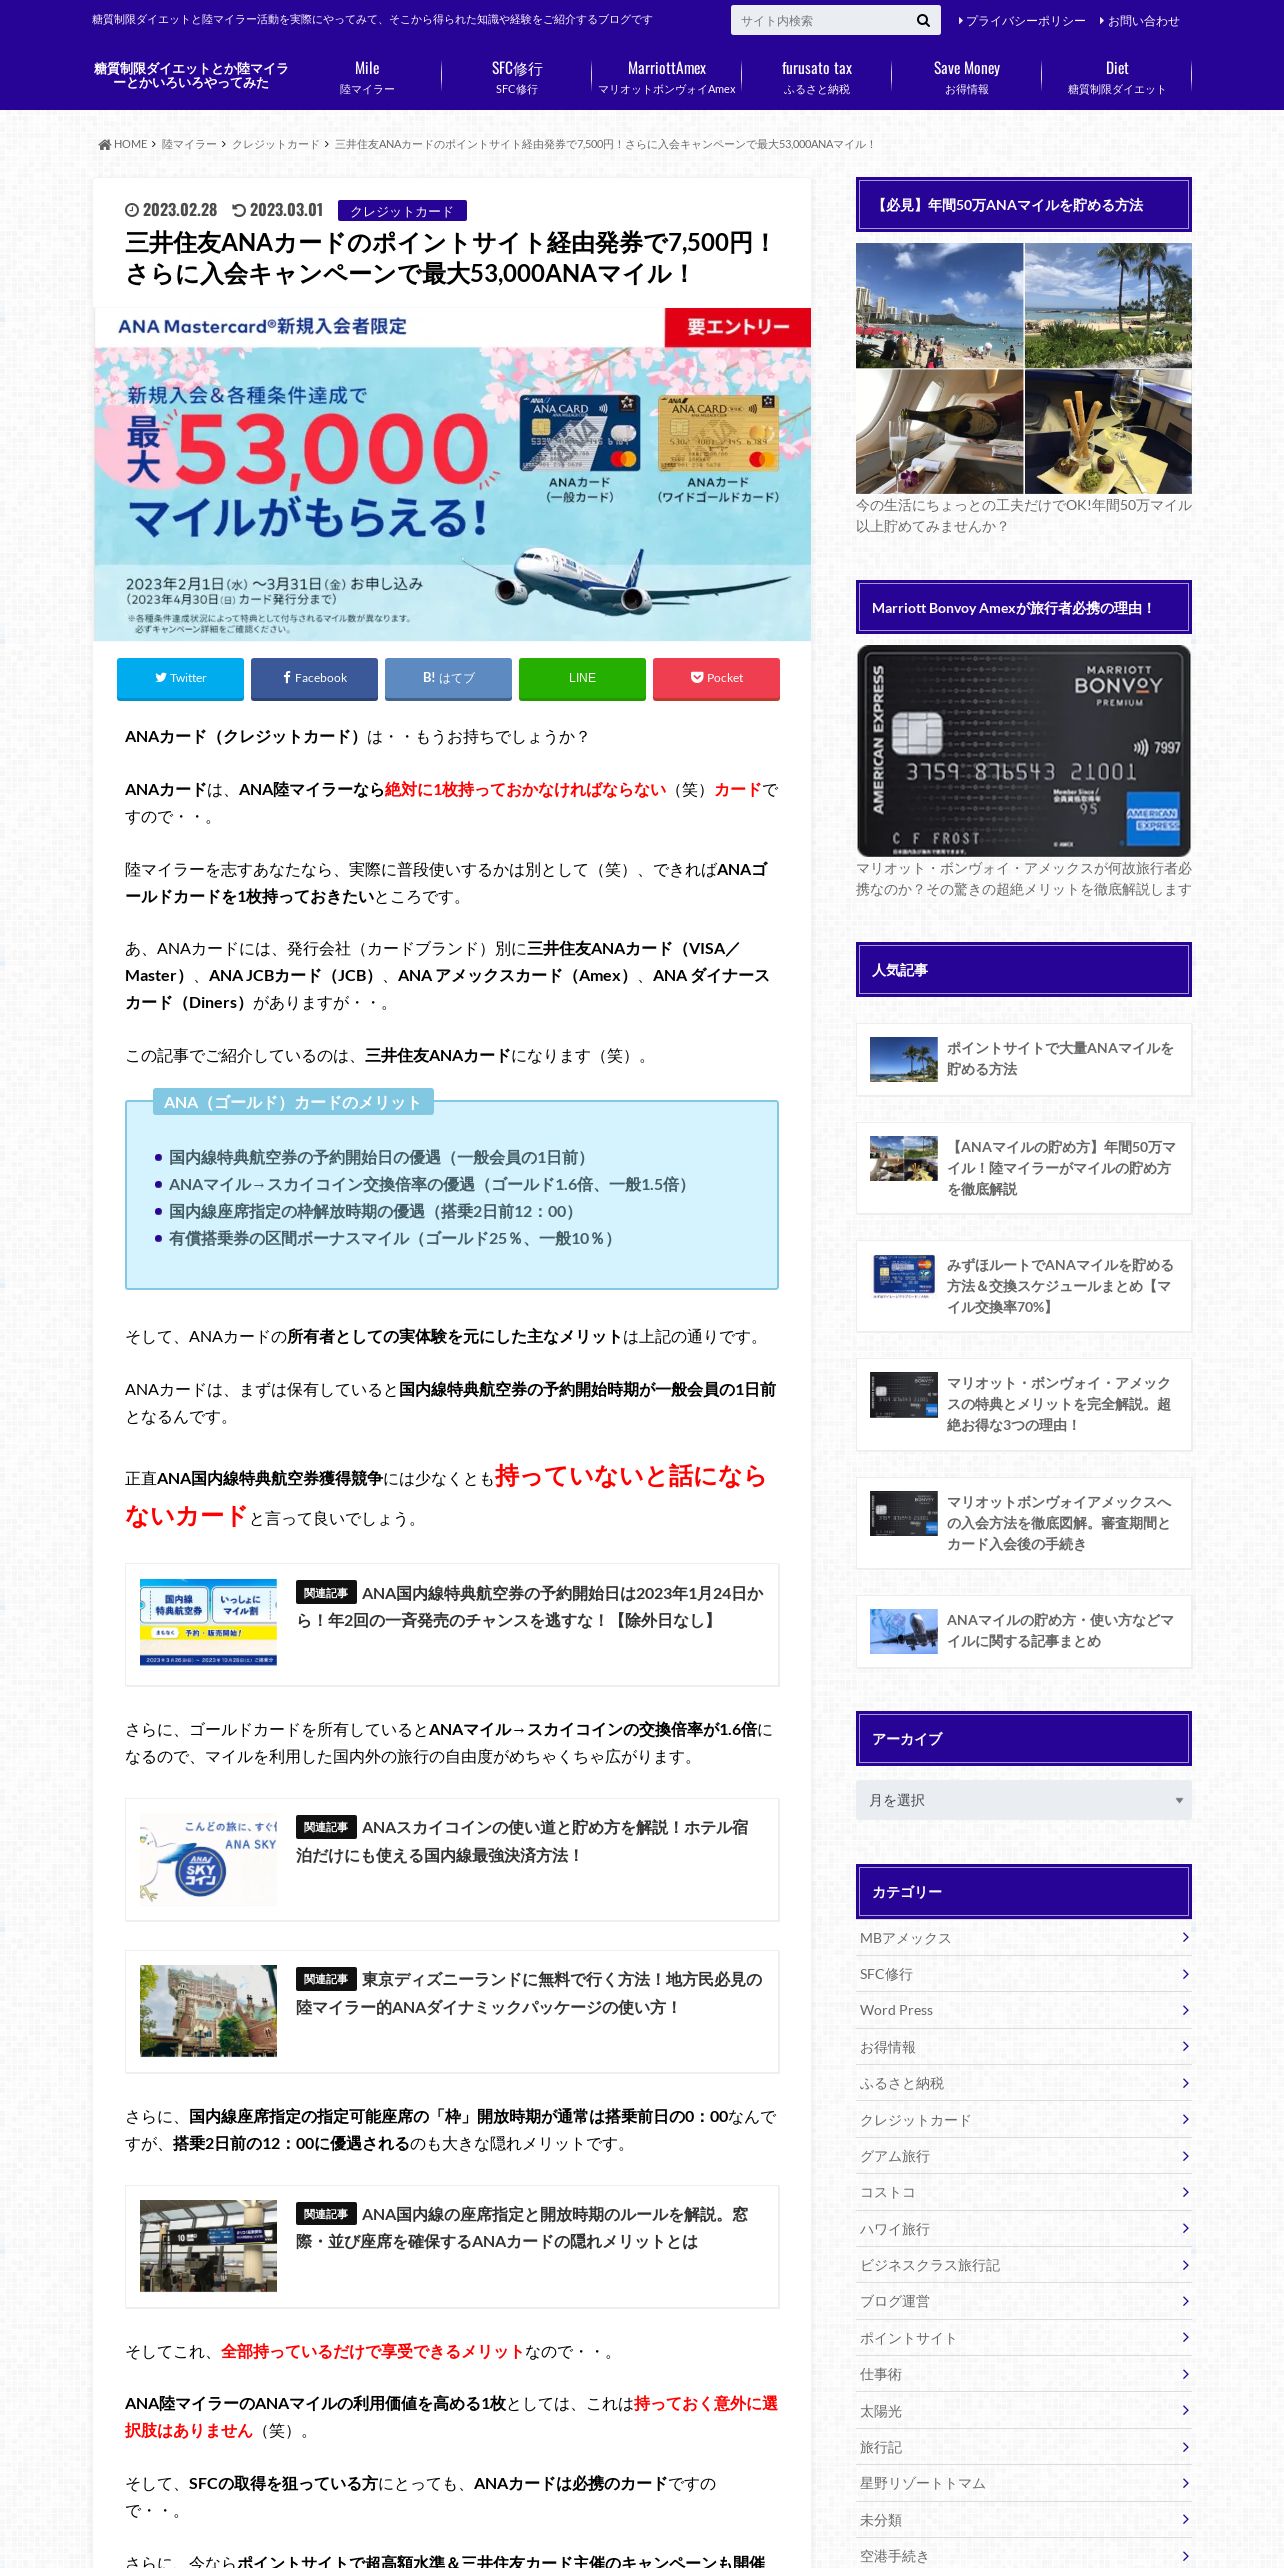
Task: Open the Mile 陸マイラー menu
Action: point(367,78)
